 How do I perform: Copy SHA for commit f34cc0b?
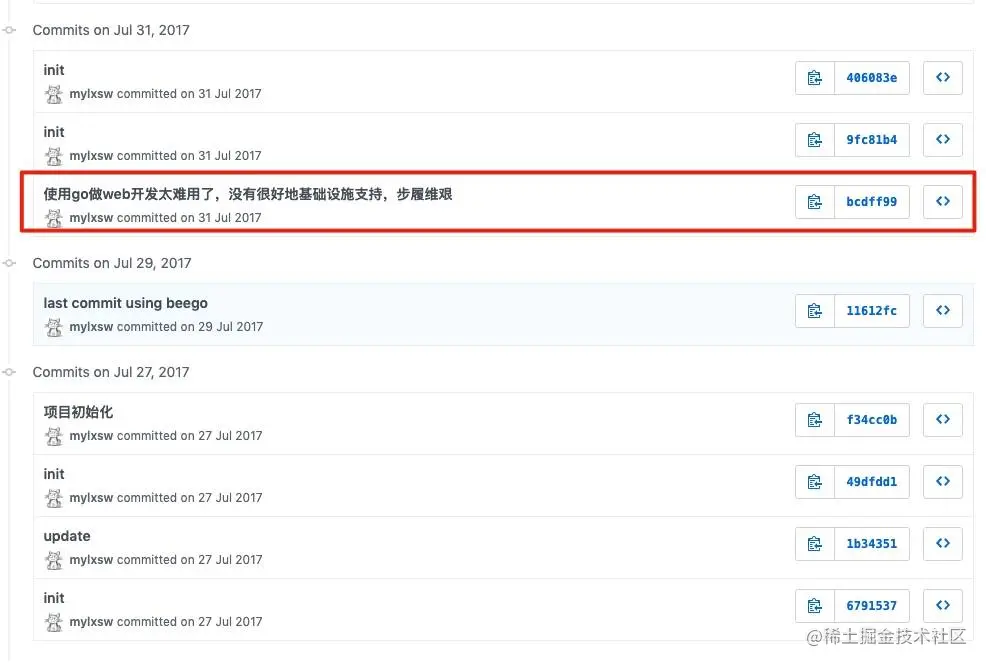pos(815,419)
